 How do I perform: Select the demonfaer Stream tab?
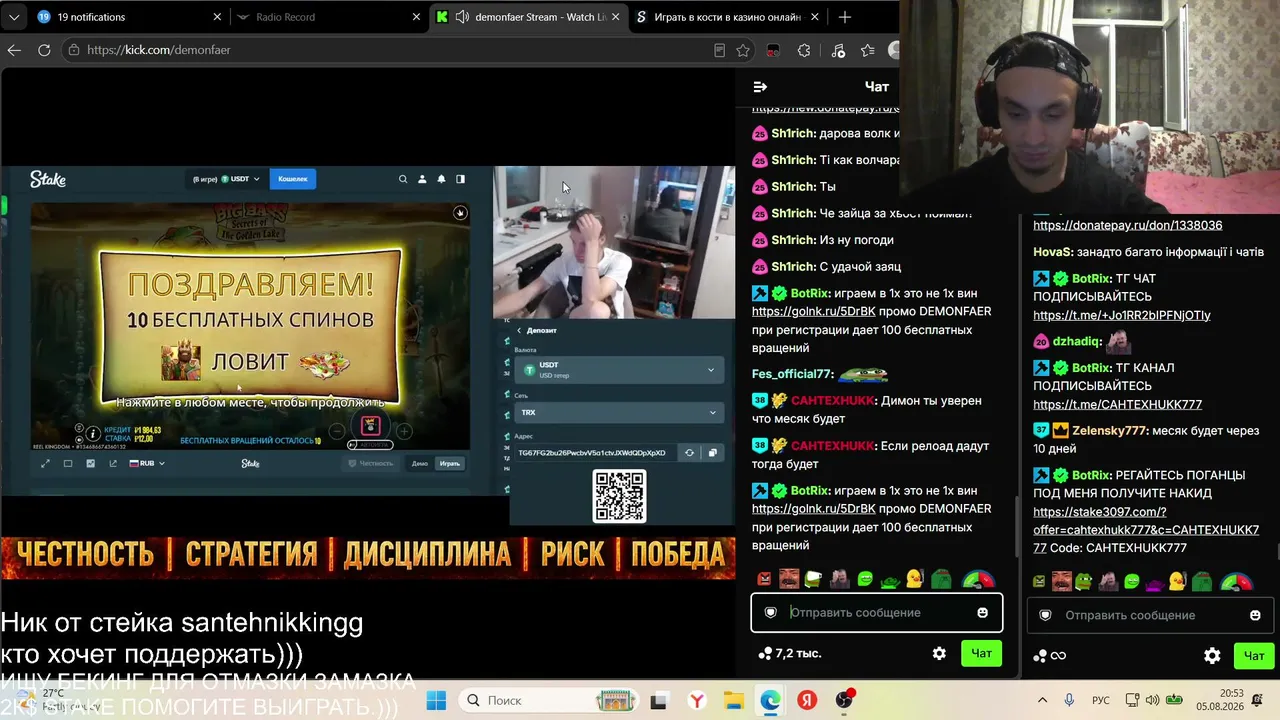coord(529,17)
